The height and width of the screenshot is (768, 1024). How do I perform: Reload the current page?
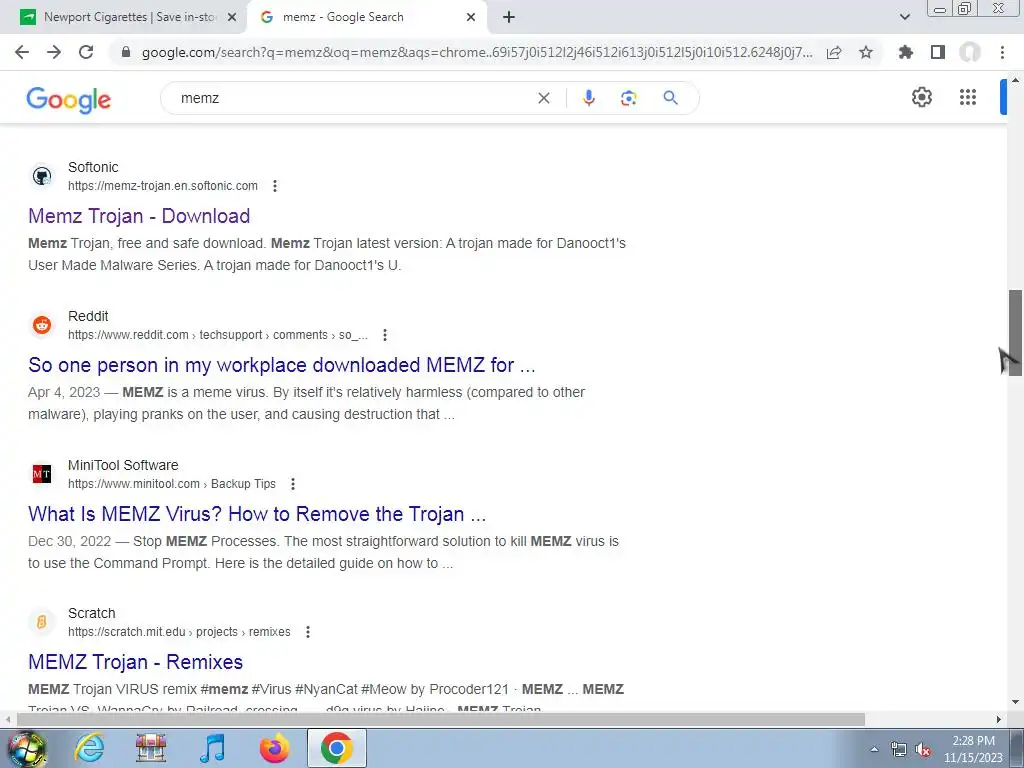[86, 52]
